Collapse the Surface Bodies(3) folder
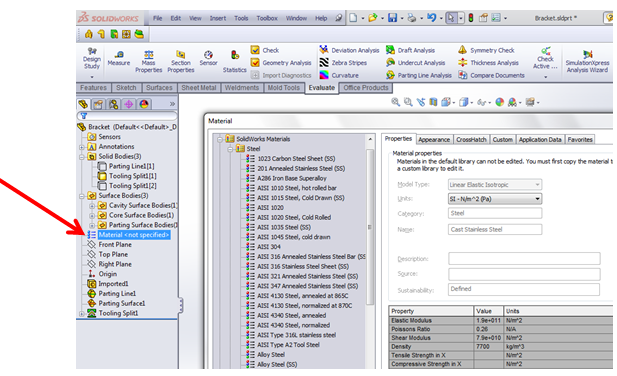Screen dimensions: 617x376 [81, 196]
